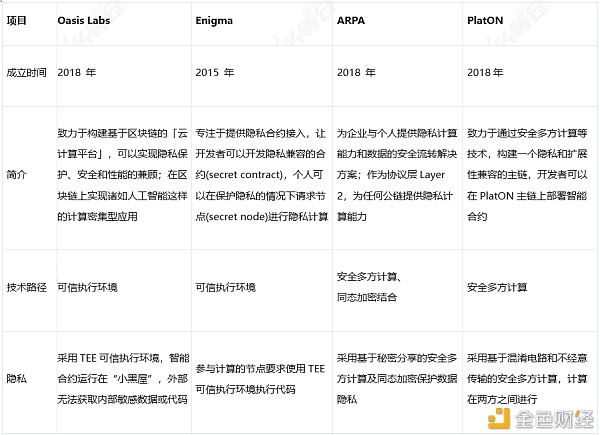This screenshot has height=435, width=600.
Task: Click PlatON intro about 安全多方计算等技术
Action: point(527,175)
